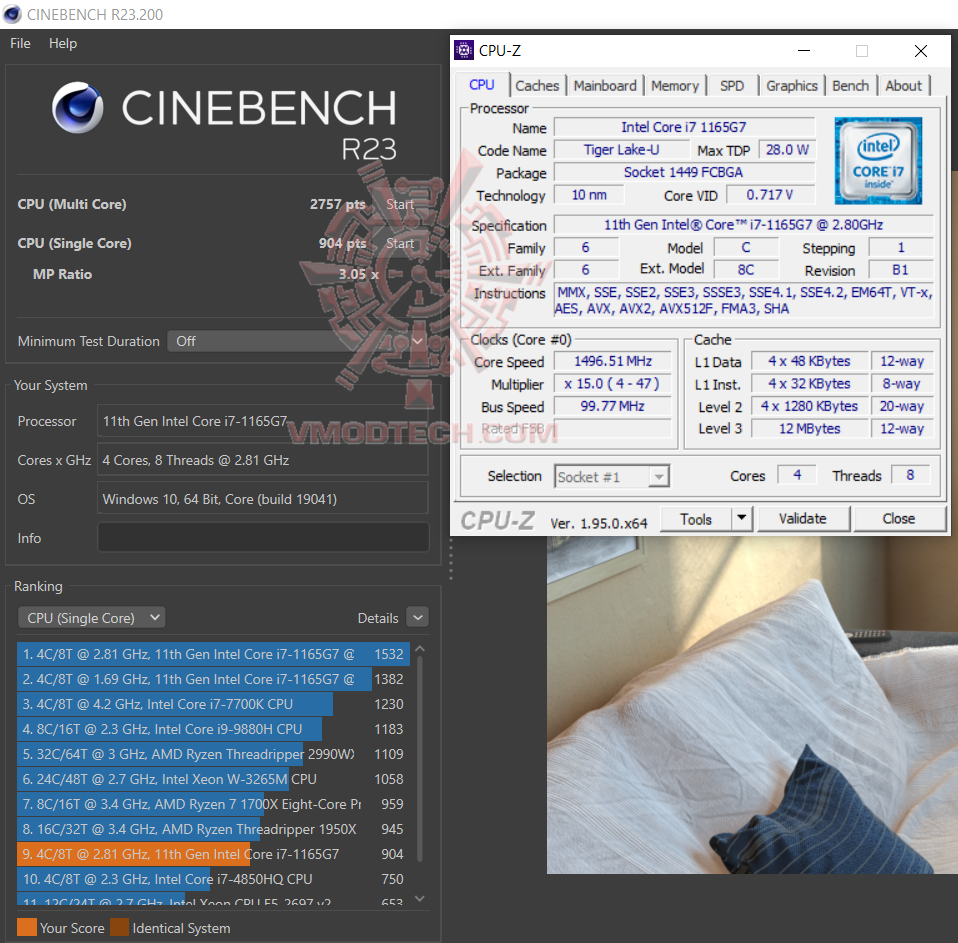
Task: Click the Close button at CPU-Z bottom
Action: pyautogui.click(x=899, y=519)
